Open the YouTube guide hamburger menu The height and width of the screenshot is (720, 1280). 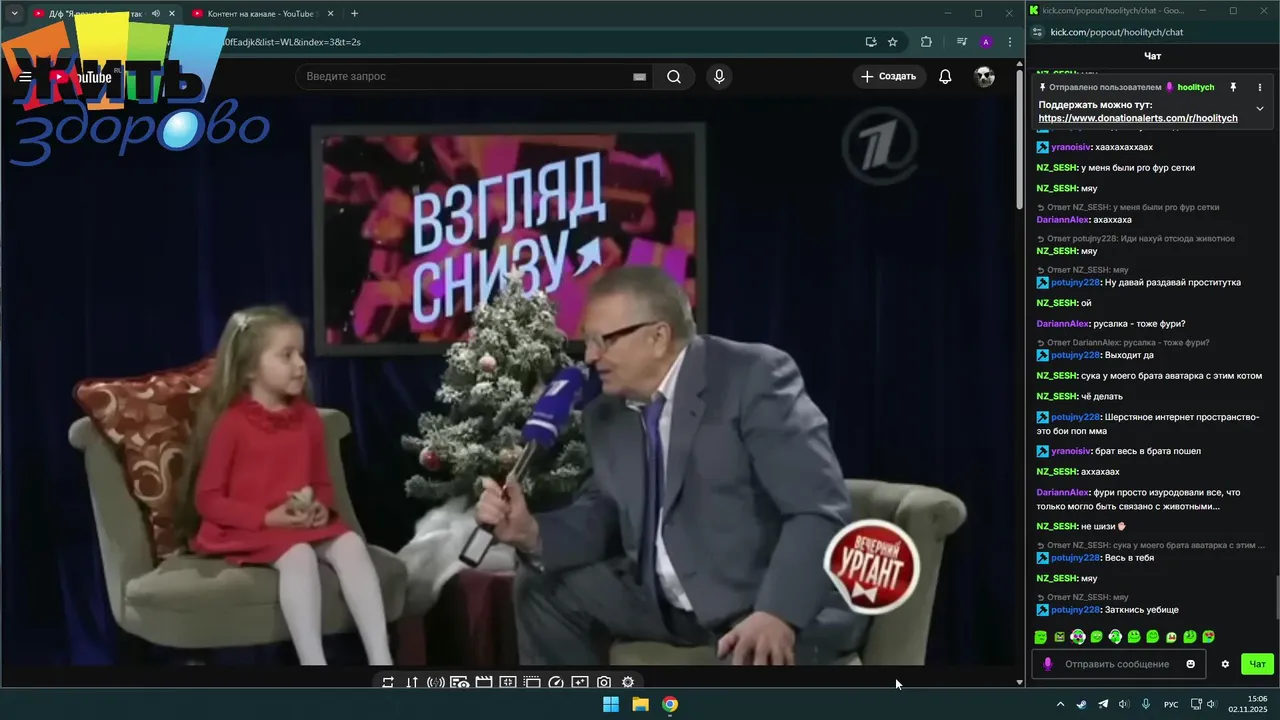25,77
